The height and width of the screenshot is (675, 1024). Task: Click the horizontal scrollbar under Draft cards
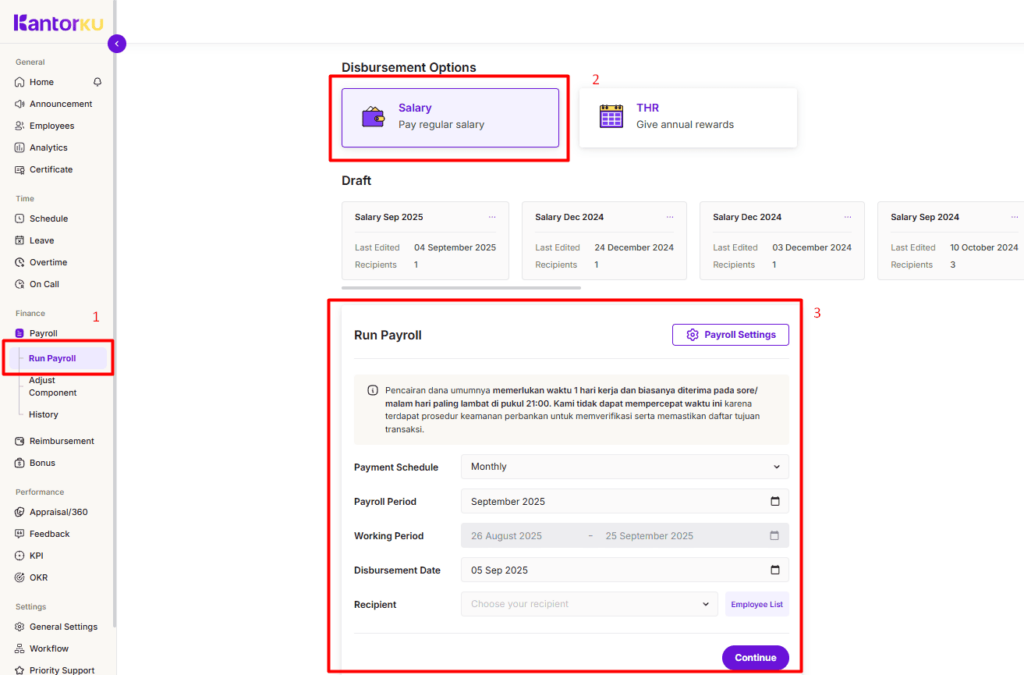[461, 288]
